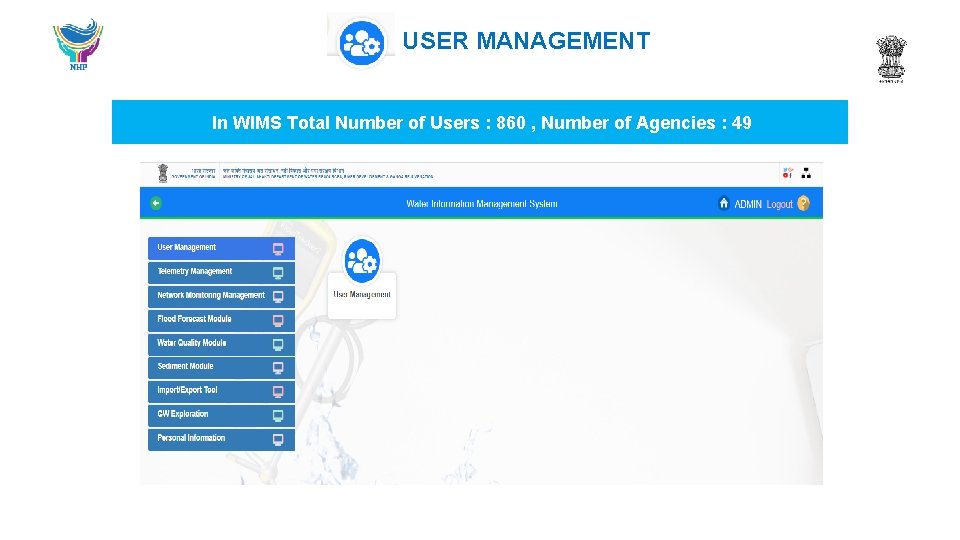Click the USER MANAGEMENT slide heading

click(526, 41)
